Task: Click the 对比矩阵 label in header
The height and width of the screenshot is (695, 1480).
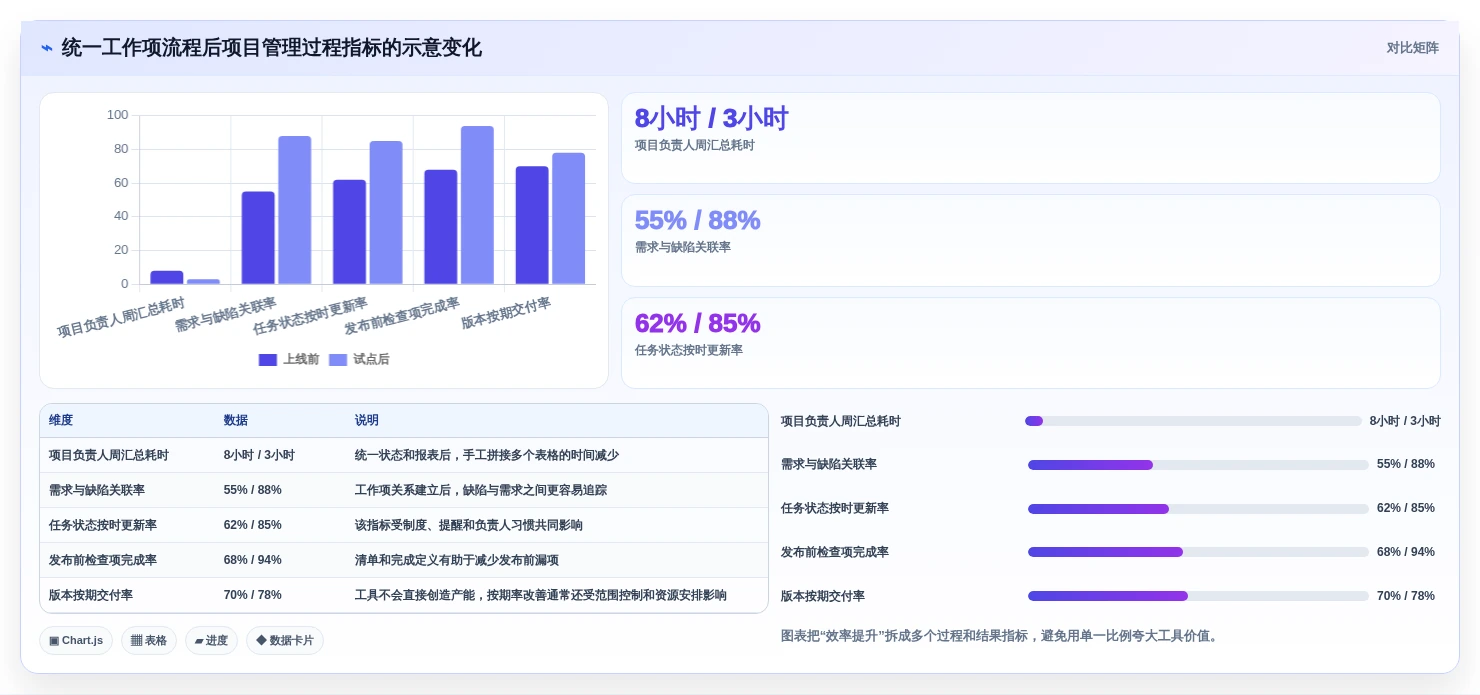Action: click(x=1412, y=48)
